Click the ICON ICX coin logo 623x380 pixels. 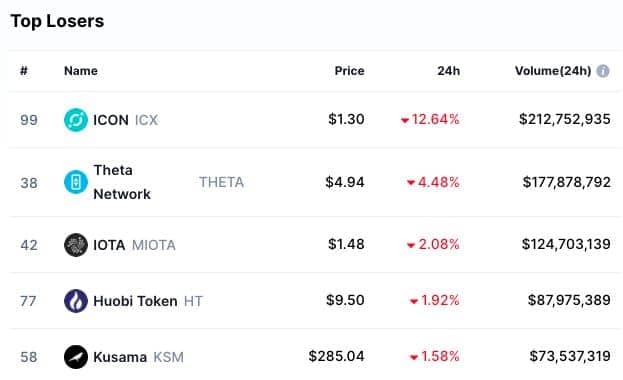75,120
